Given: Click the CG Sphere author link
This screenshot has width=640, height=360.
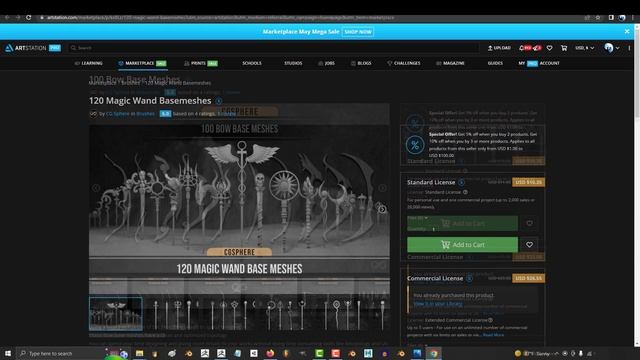Looking at the screenshot, I should (118, 114).
